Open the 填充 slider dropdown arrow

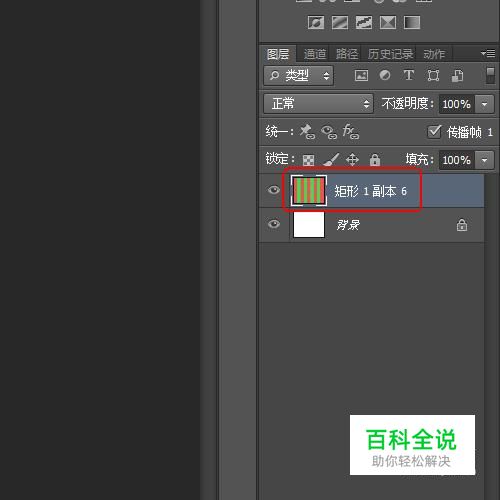(x=484, y=160)
